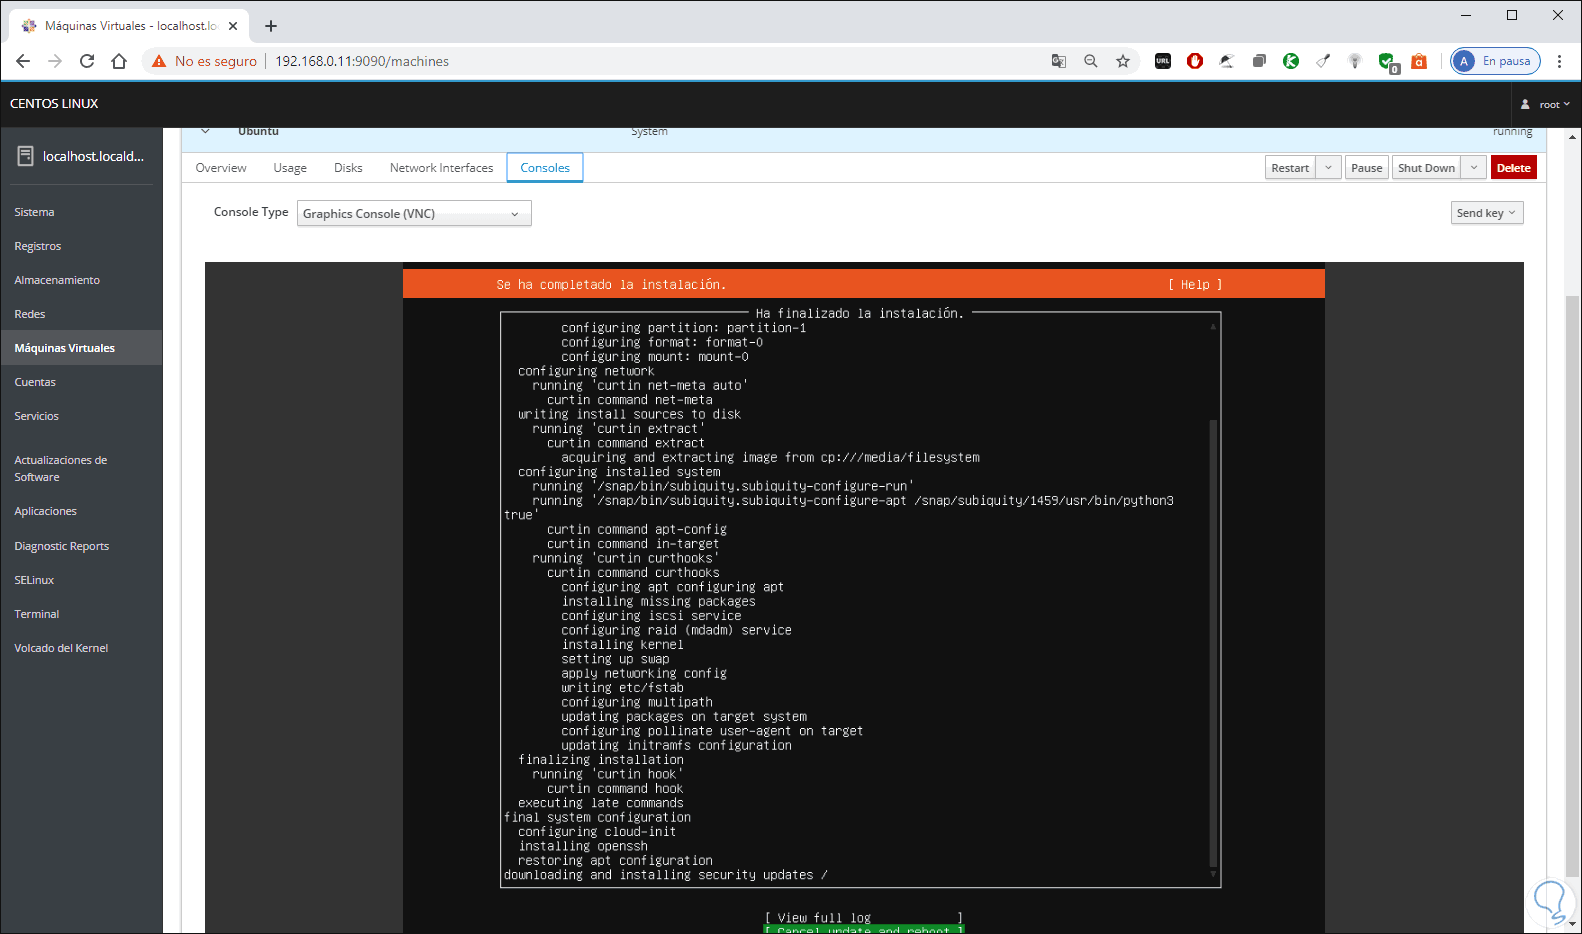Expand the Restart options arrow
The height and width of the screenshot is (934, 1582).
(1328, 168)
